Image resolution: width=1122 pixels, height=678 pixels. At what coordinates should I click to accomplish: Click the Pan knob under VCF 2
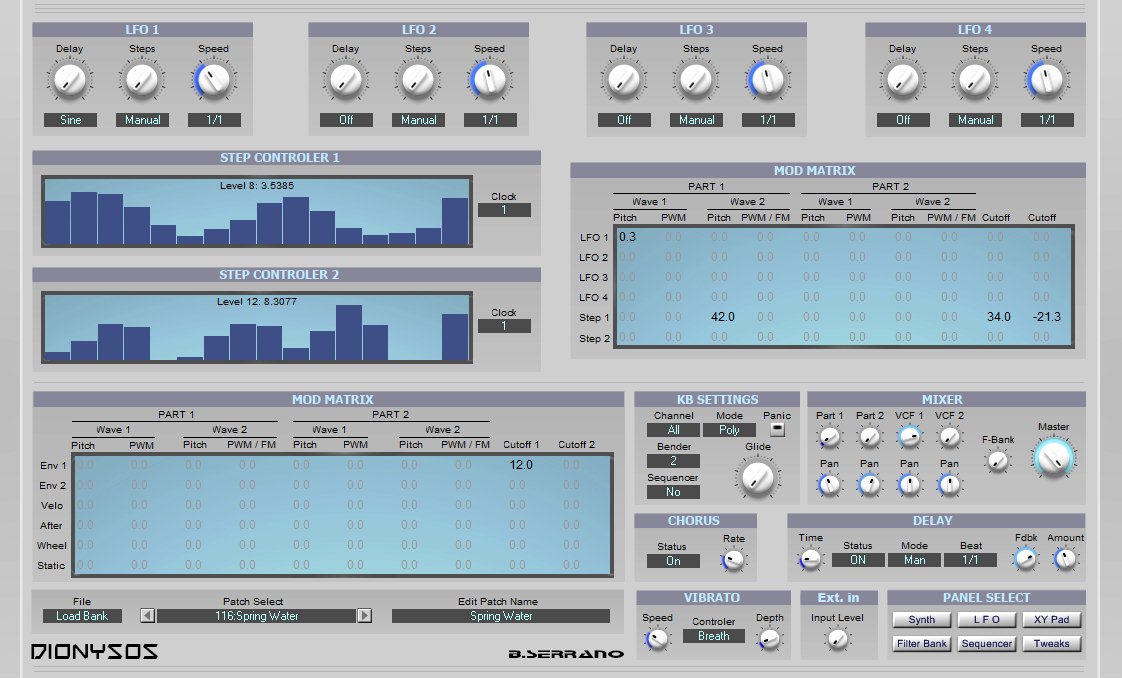point(950,485)
